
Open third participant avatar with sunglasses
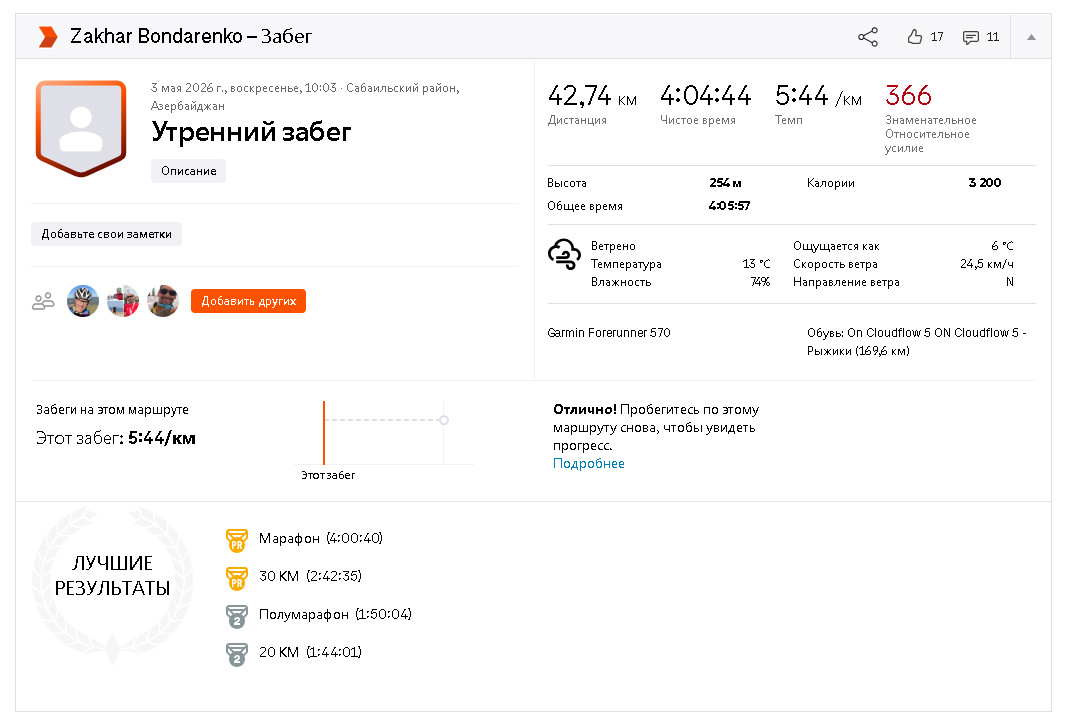click(163, 301)
